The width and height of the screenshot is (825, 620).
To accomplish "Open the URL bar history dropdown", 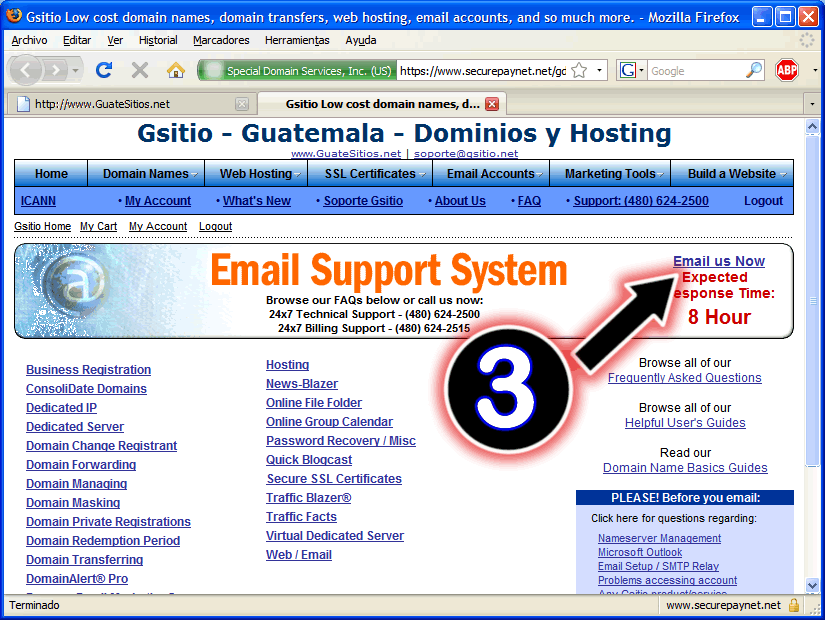I will pos(599,70).
